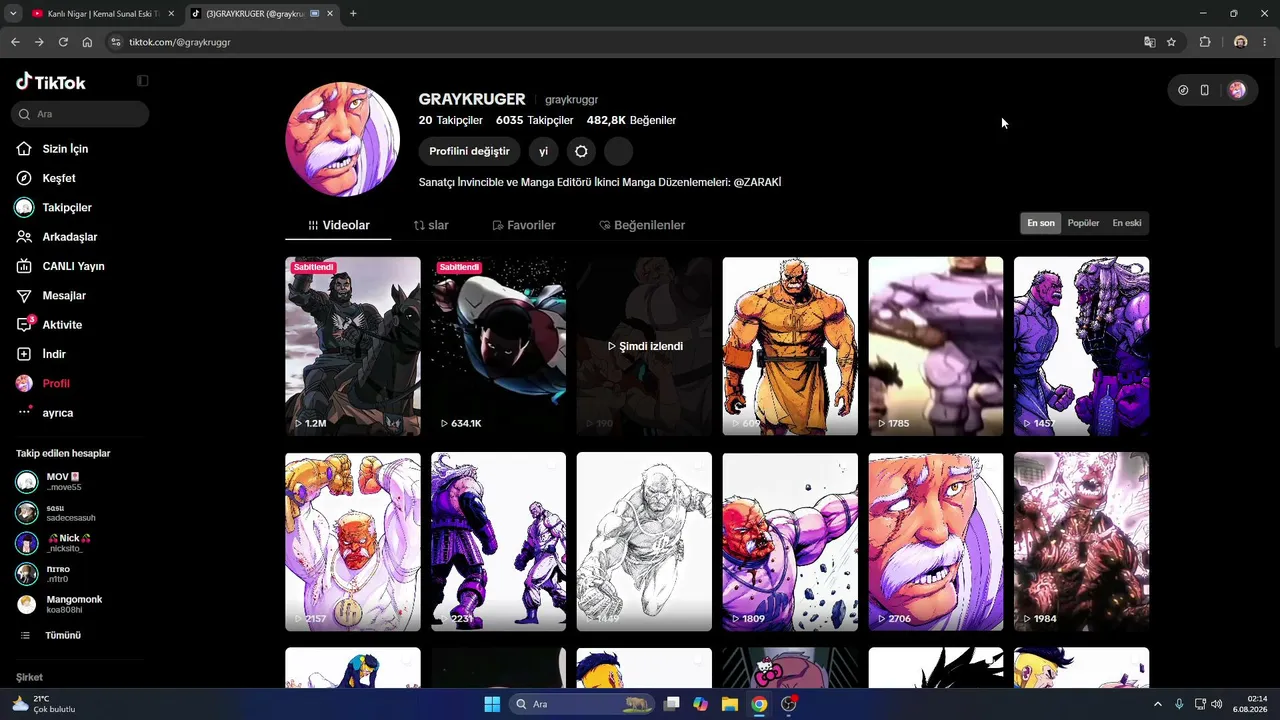The width and height of the screenshot is (1280, 720).
Task: Collapse the TikTok sidebar panel icon
Action: [x=143, y=81]
